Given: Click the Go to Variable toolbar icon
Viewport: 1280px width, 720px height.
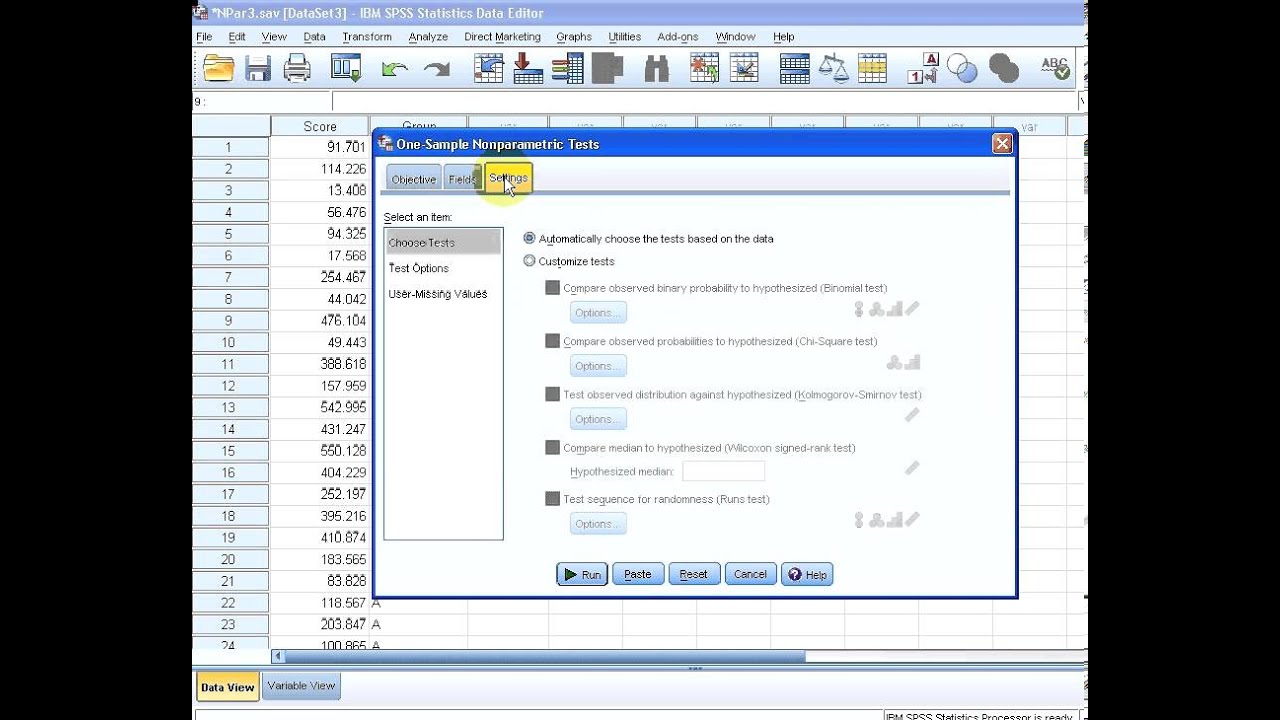Looking at the screenshot, I should coord(527,69).
